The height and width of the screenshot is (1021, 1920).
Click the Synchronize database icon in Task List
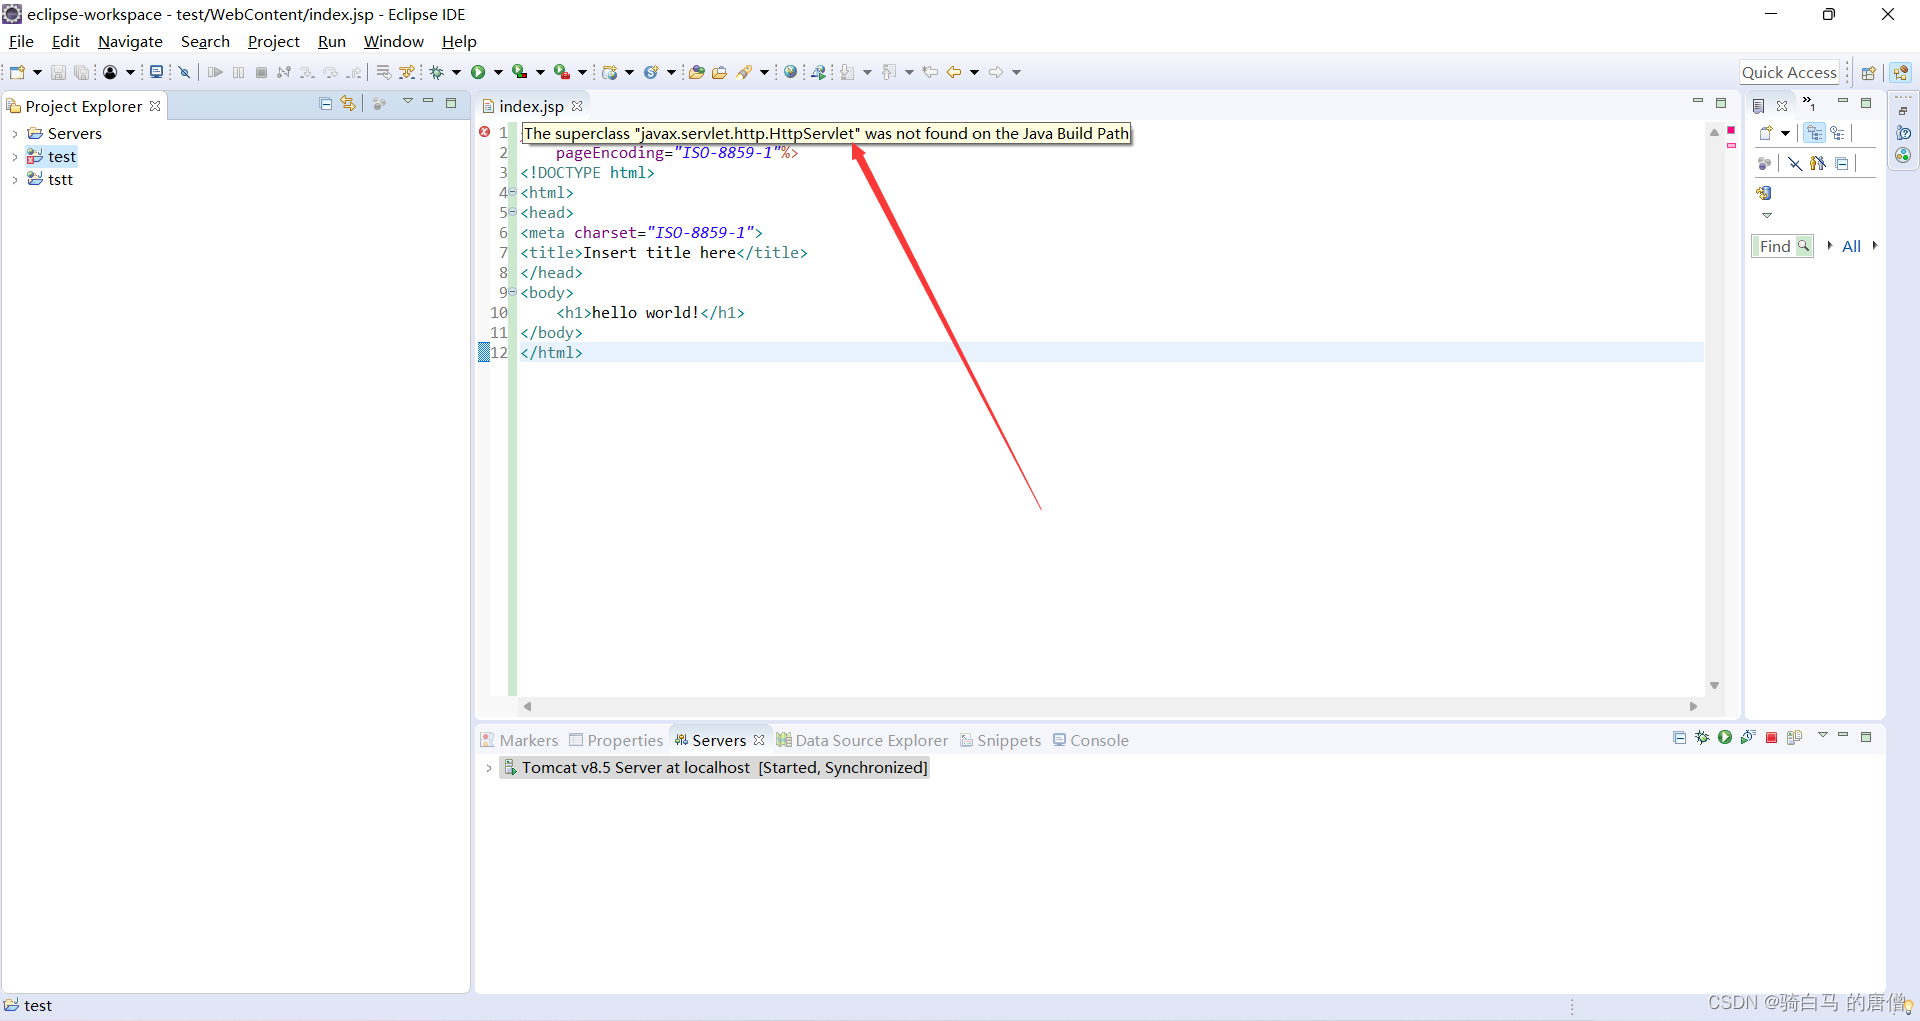point(1764,193)
